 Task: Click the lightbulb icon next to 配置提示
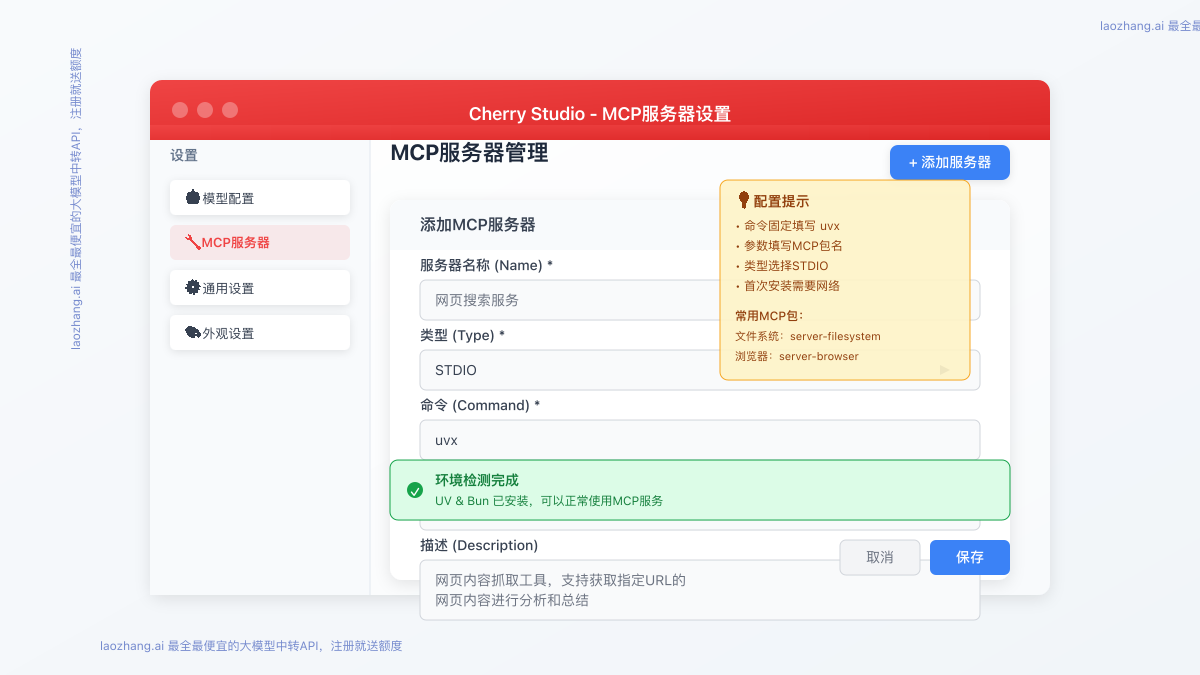744,200
